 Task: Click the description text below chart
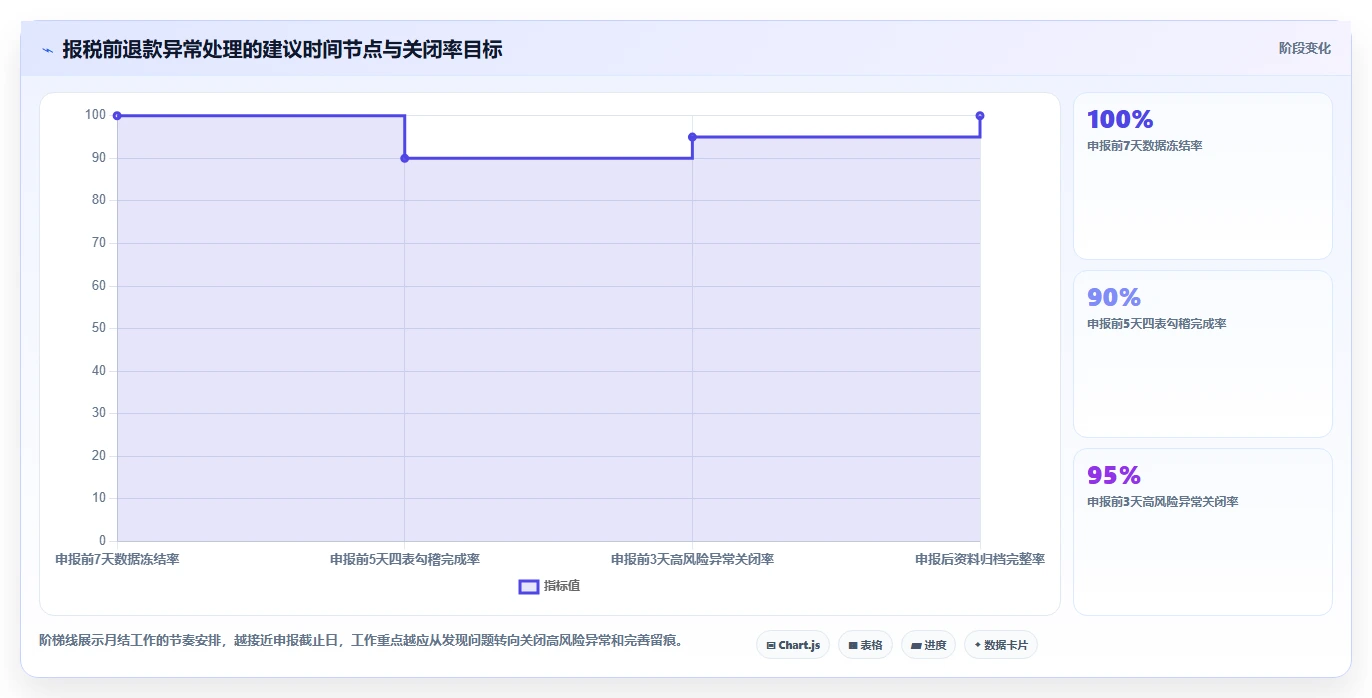[x=364, y=640]
